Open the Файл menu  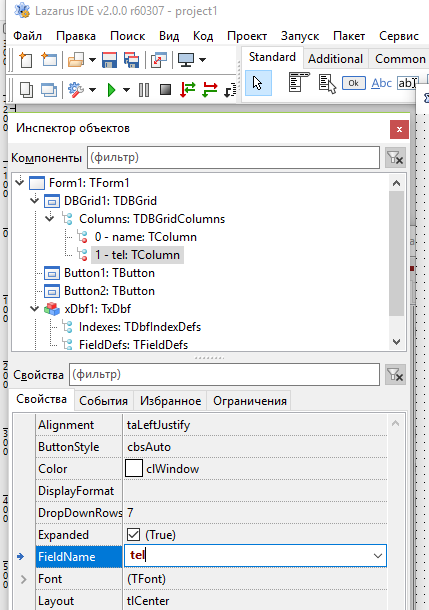[28, 36]
